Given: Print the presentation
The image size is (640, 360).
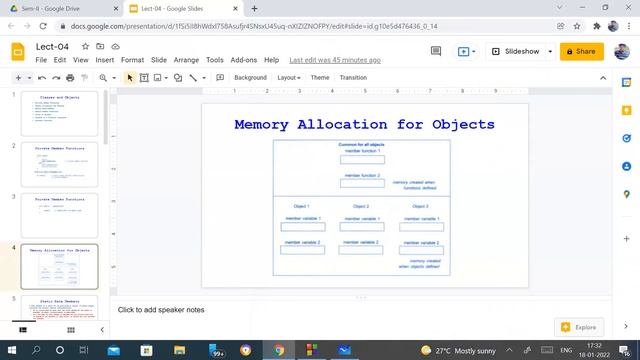Looking at the screenshot, I should coord(70,78).
